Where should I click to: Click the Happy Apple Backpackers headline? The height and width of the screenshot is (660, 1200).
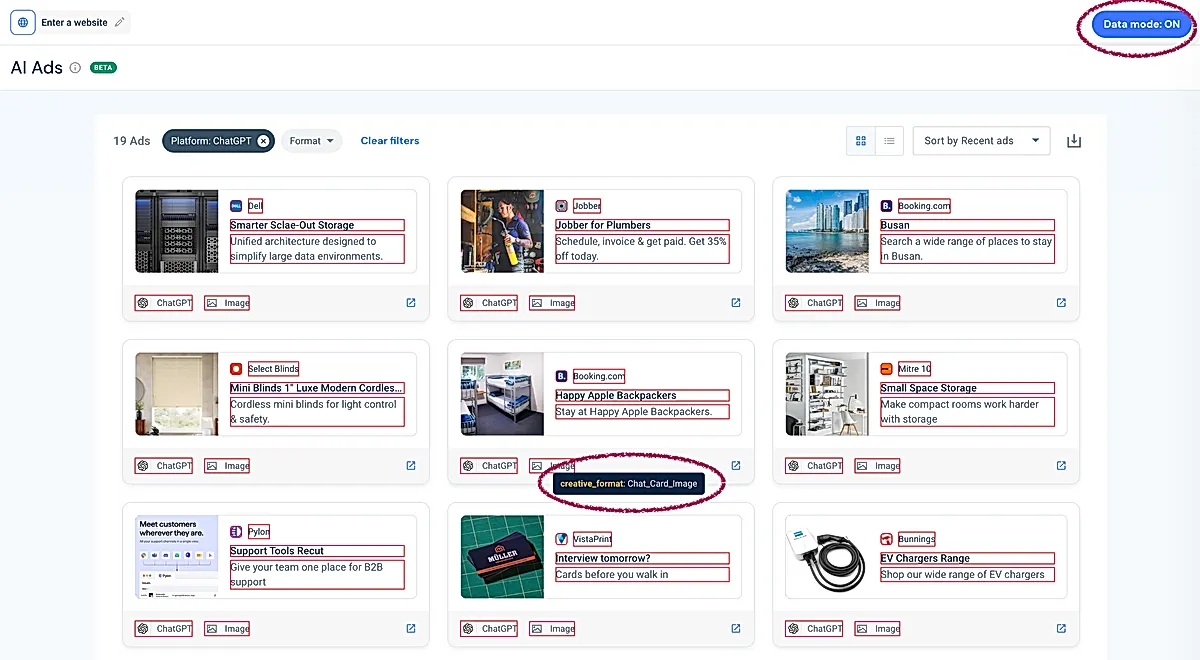(x=616, y=396)
